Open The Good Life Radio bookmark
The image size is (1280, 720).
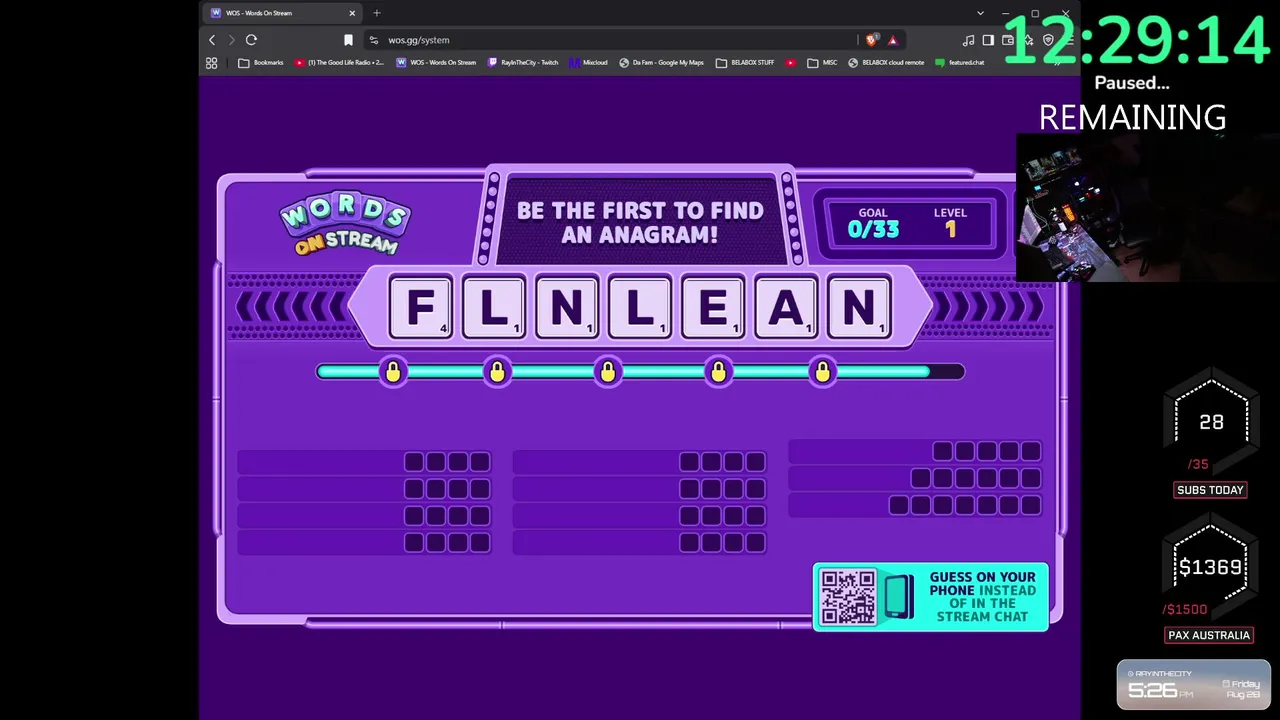pos(339,63)
